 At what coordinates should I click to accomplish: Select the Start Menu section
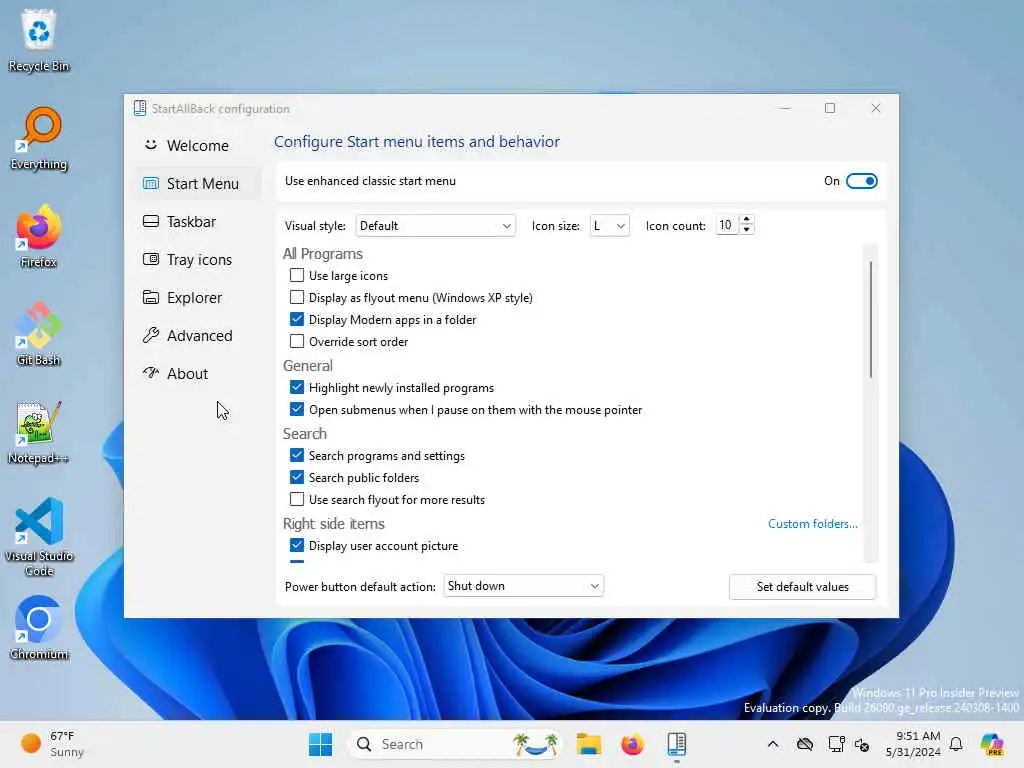point(198,184)
